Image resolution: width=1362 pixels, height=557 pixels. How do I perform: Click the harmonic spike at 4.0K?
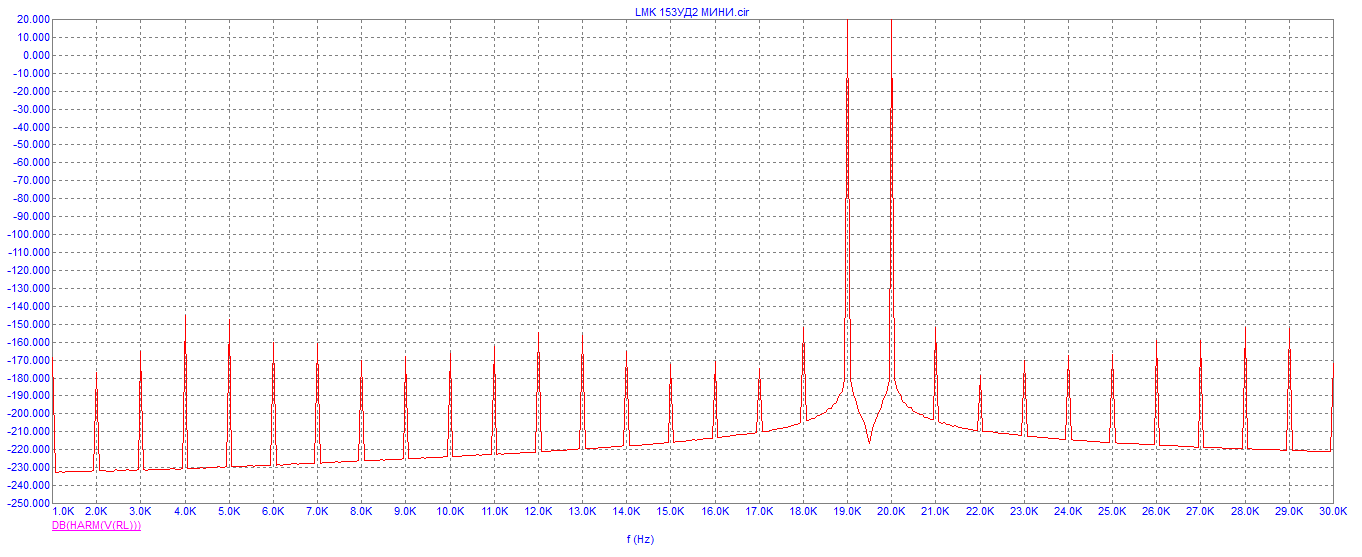(x=185, y=390)
